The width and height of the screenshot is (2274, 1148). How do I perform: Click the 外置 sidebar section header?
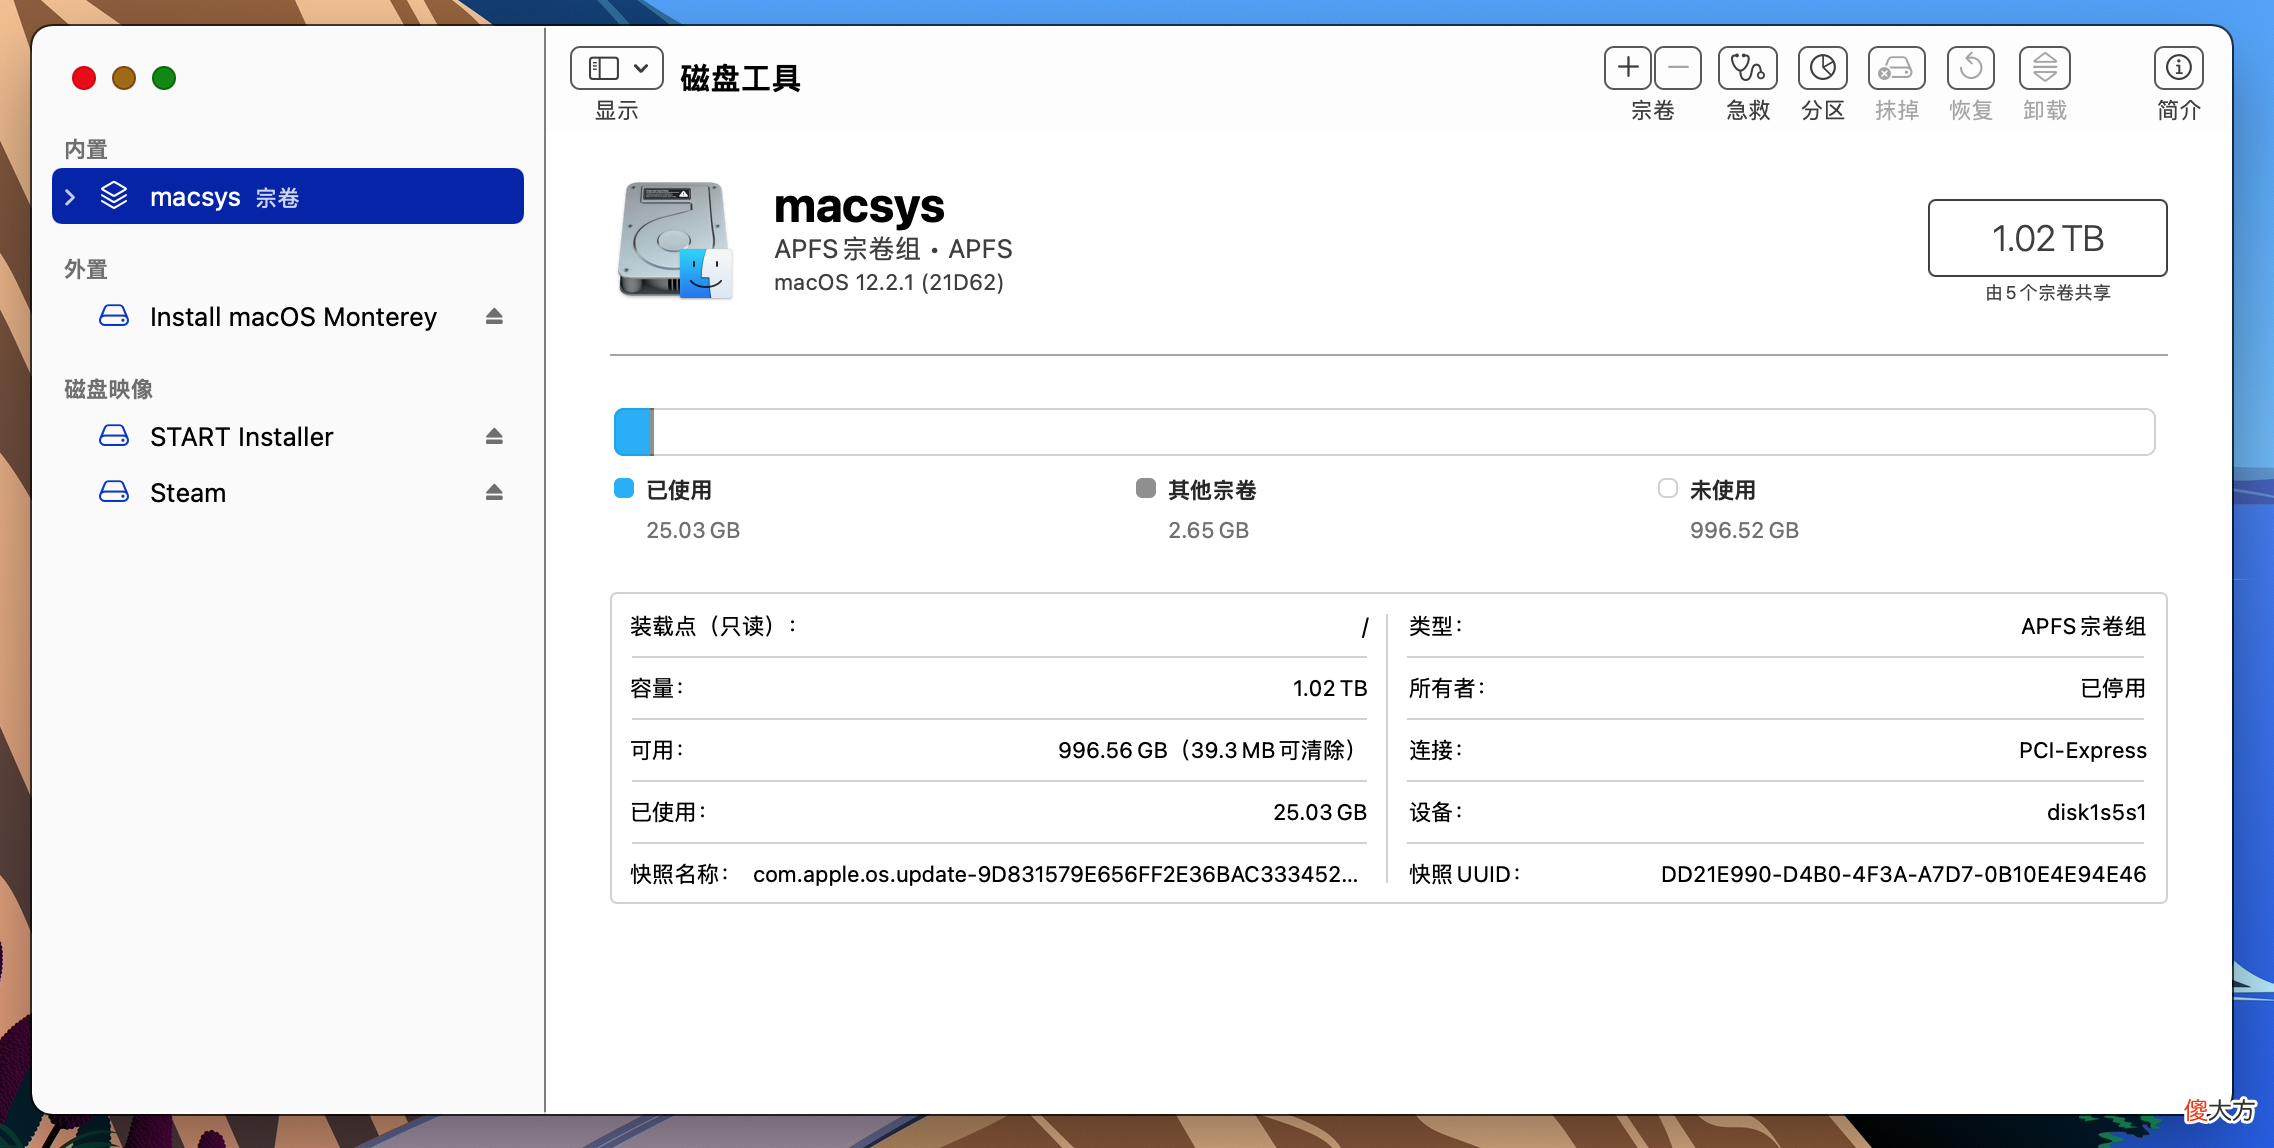click(86, 269)
